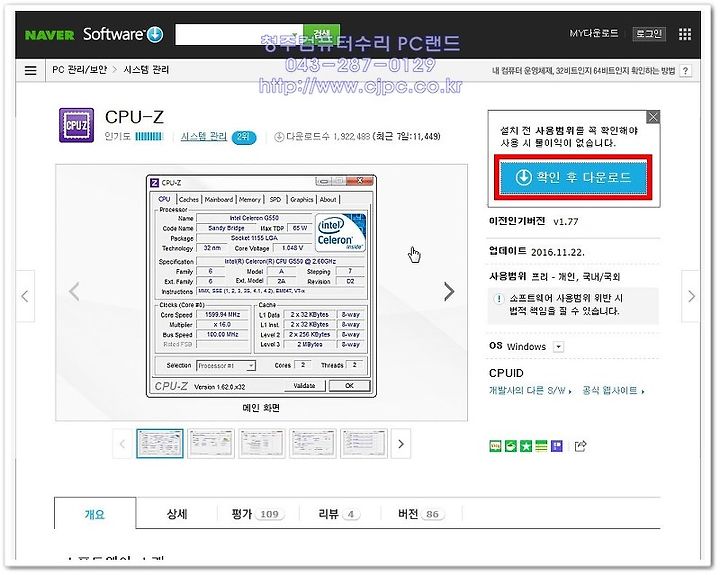This screenshot has width=720, height=575.
Task: Click the 확인 후 다운로드 button
Action: 573,177
